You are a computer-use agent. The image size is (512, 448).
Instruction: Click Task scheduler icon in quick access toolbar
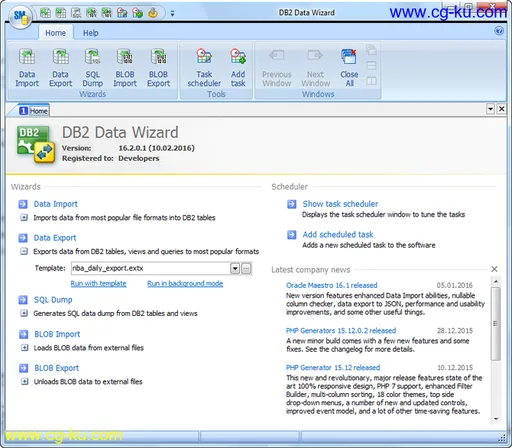click(122, 13)
